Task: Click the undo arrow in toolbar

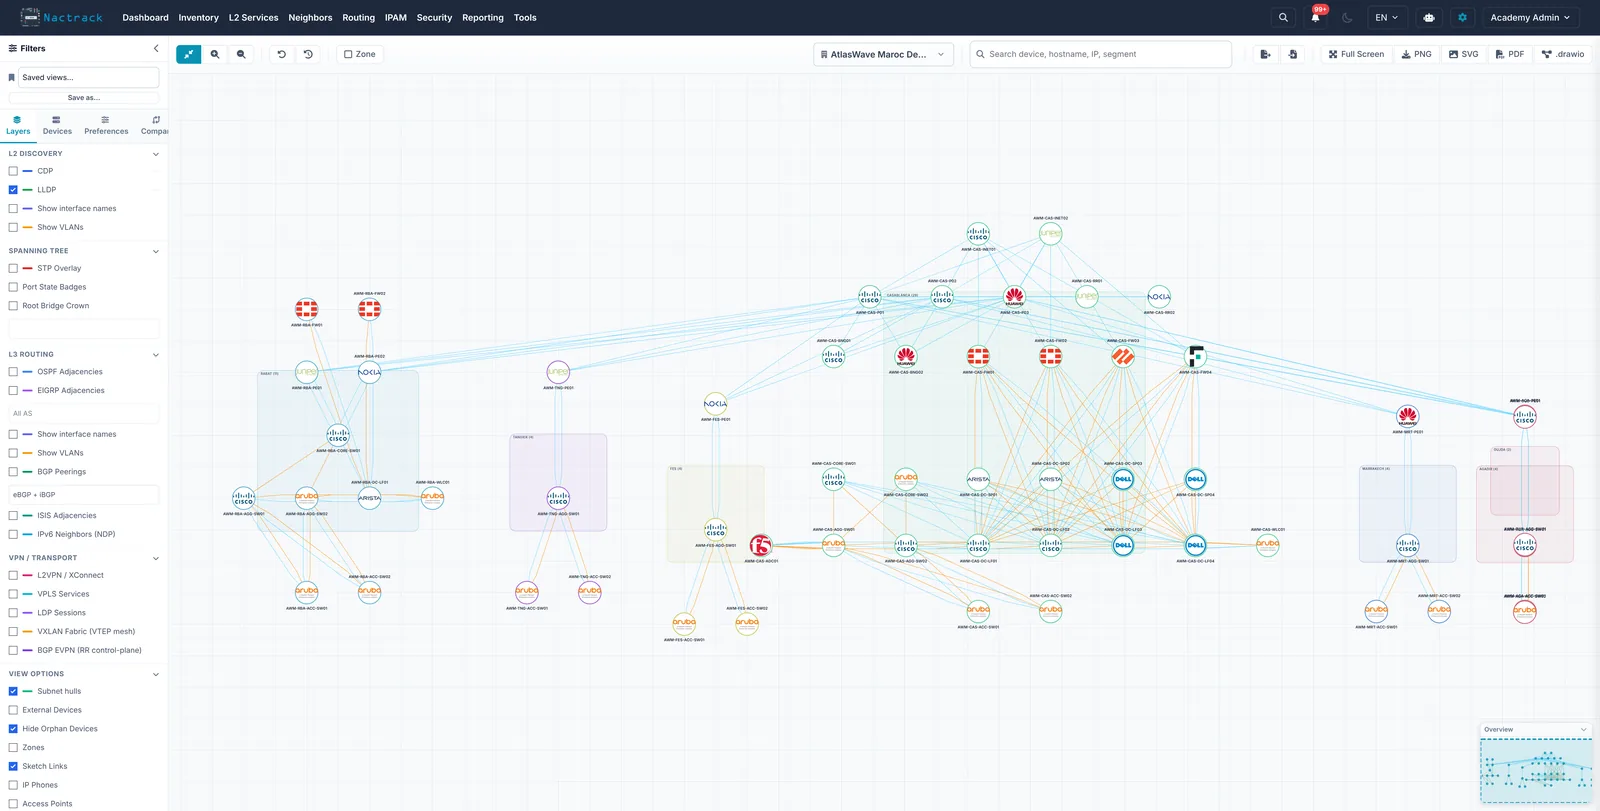Action: click(x=282, y=54)
